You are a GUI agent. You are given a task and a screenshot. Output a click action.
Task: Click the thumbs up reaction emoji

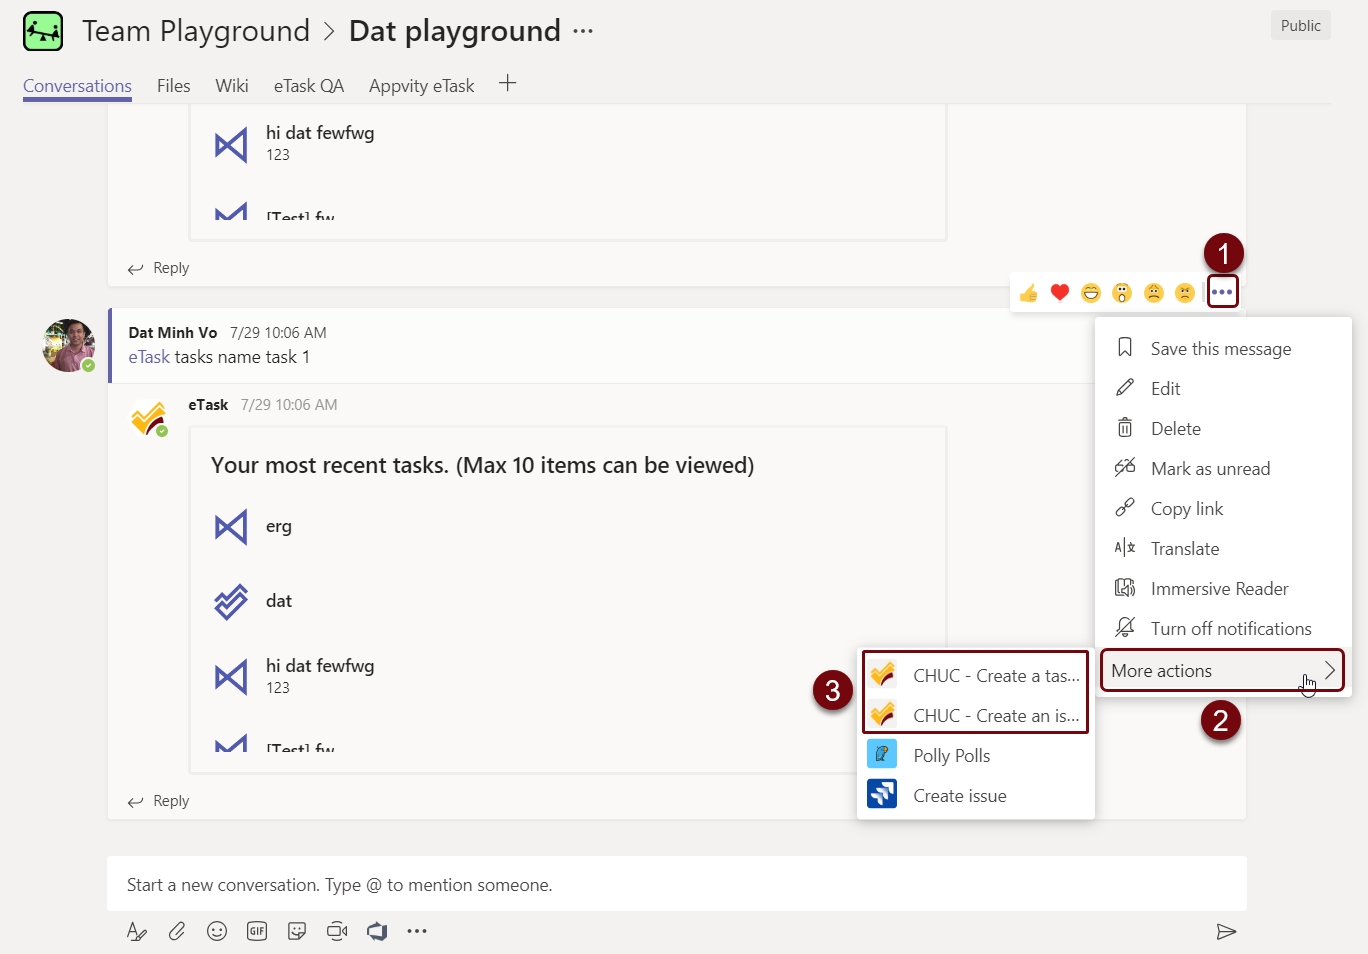click(x=1029, y=293)
